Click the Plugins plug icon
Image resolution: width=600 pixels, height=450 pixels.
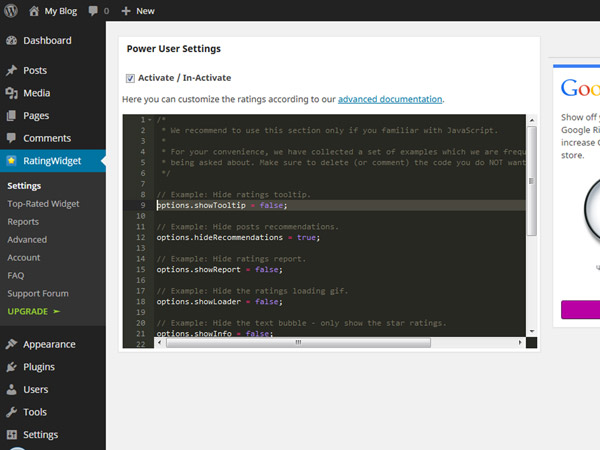pos(11,367)
